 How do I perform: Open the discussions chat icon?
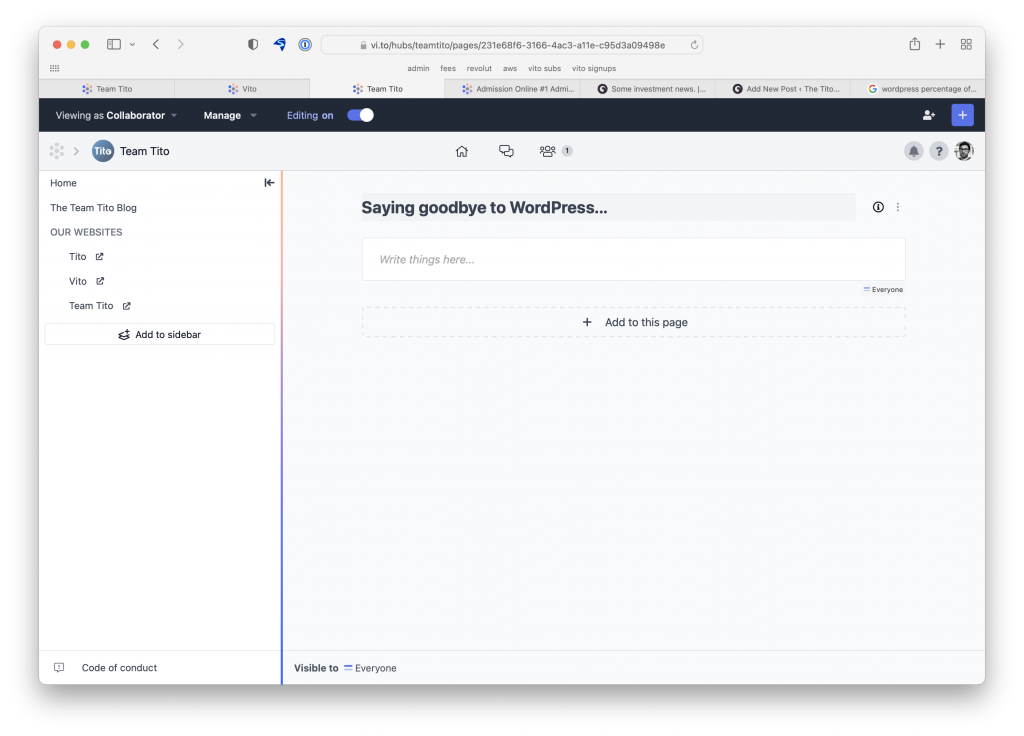click(506, 152)
